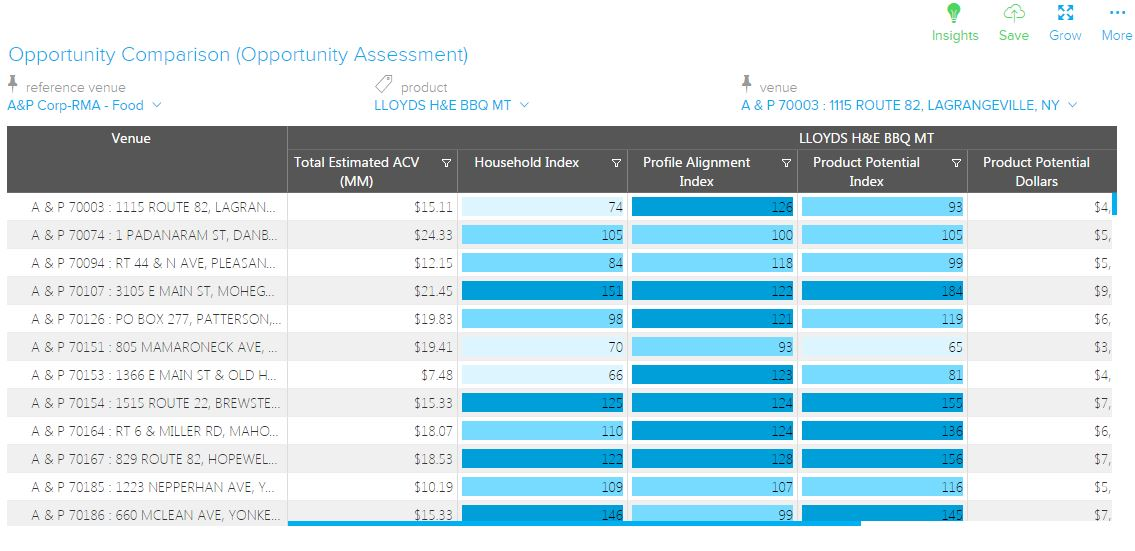Open filter on Total Estimated ACV column
Screen dimensions: 1135x551
pos(446,163)
